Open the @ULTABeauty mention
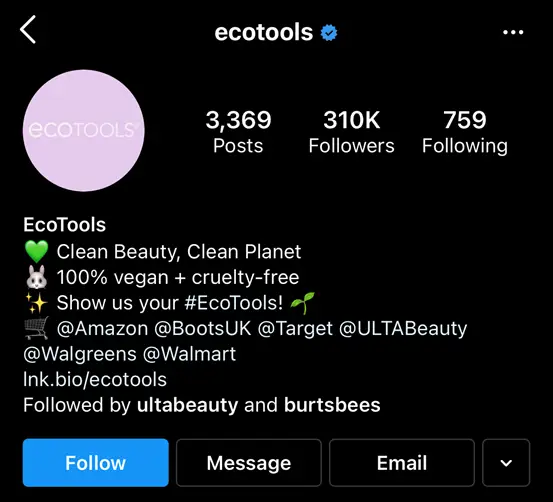Viewport: 553px width, 502px height. click(403, 328)
